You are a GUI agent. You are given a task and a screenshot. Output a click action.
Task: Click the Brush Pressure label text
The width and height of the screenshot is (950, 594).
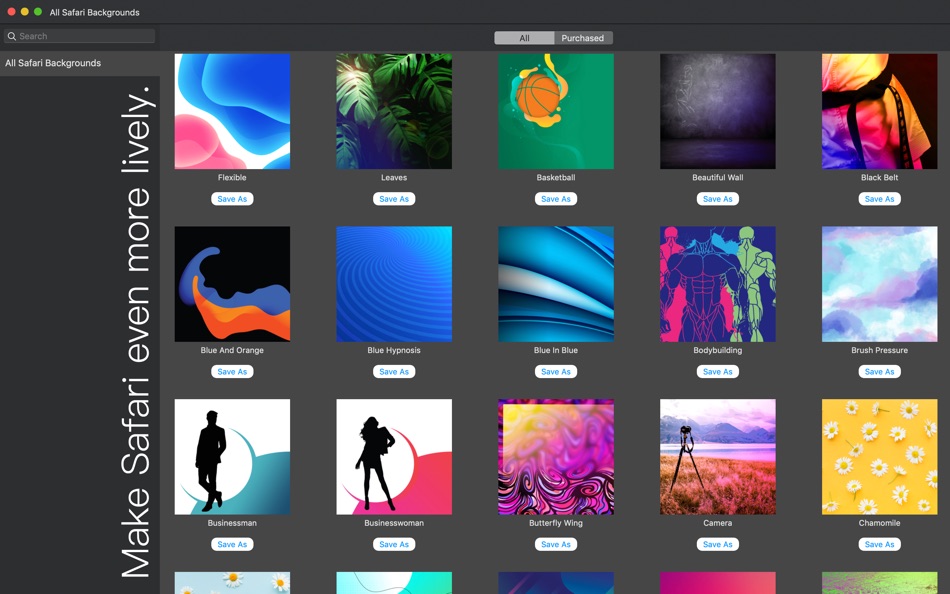coord(879,350)
